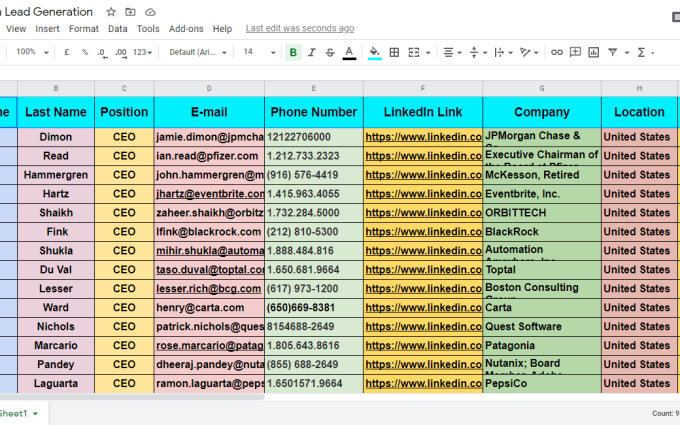
Task: Select the cell 'Hammergren'
Action: (56, 175)
